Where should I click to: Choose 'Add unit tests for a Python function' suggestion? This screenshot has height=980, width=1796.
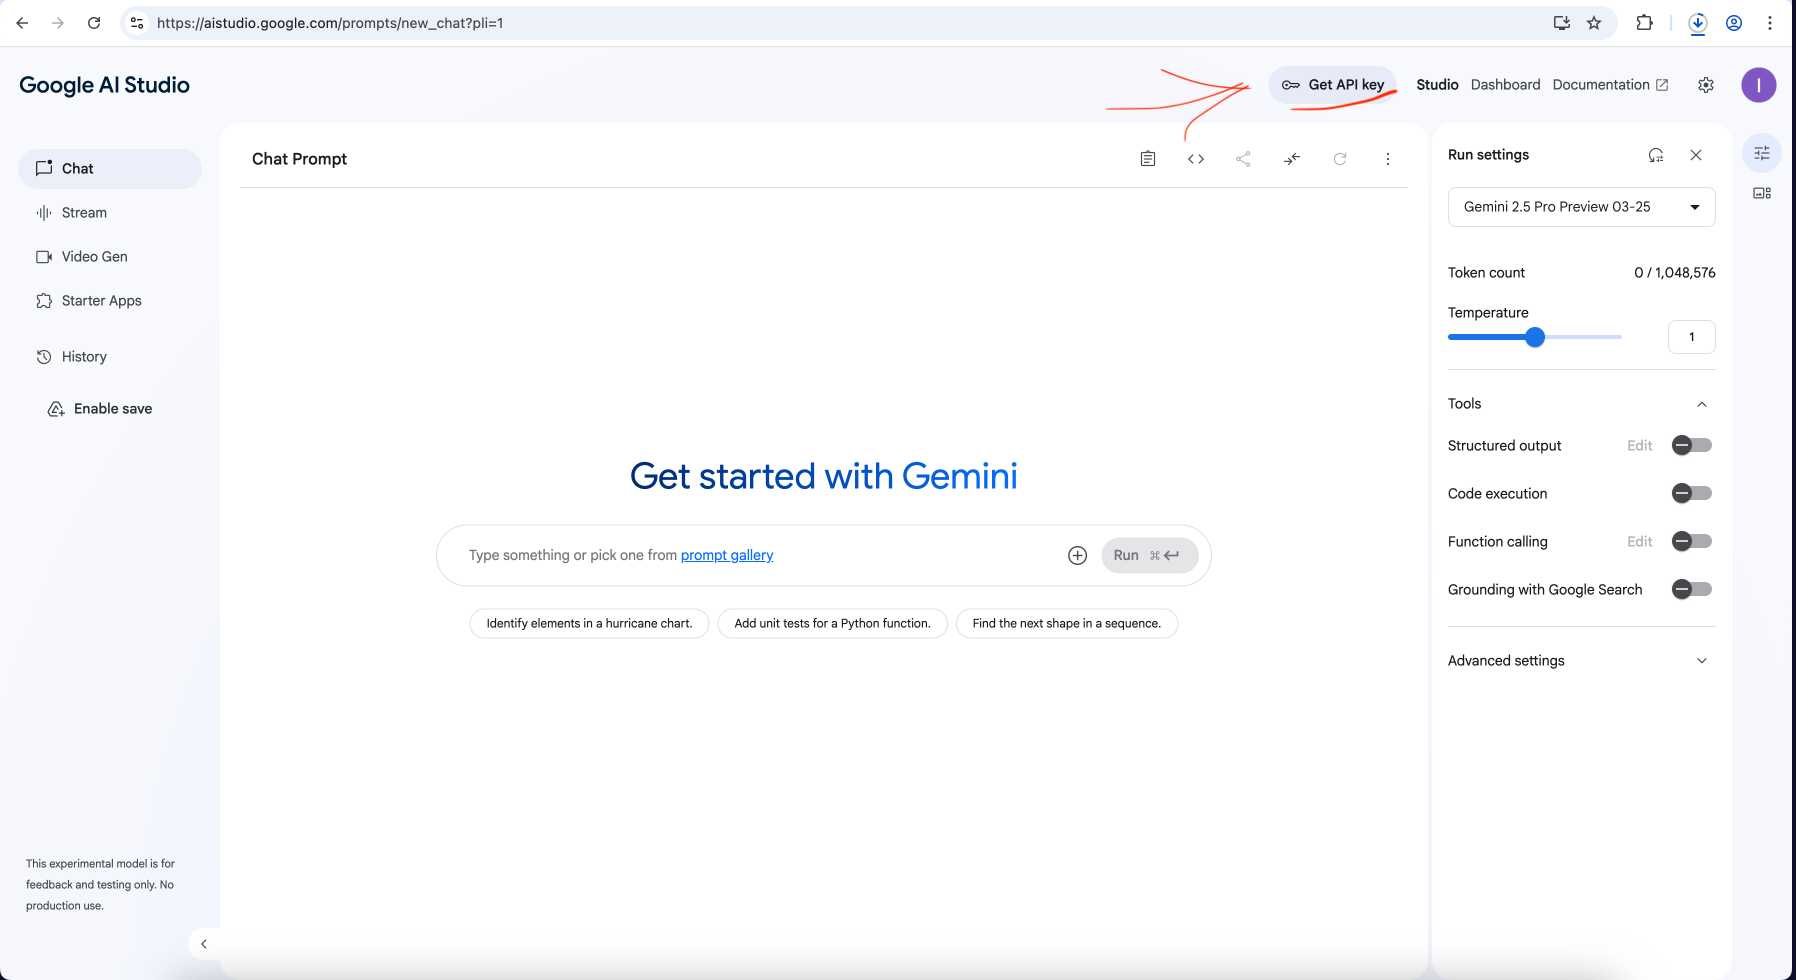tap(832, 624)
